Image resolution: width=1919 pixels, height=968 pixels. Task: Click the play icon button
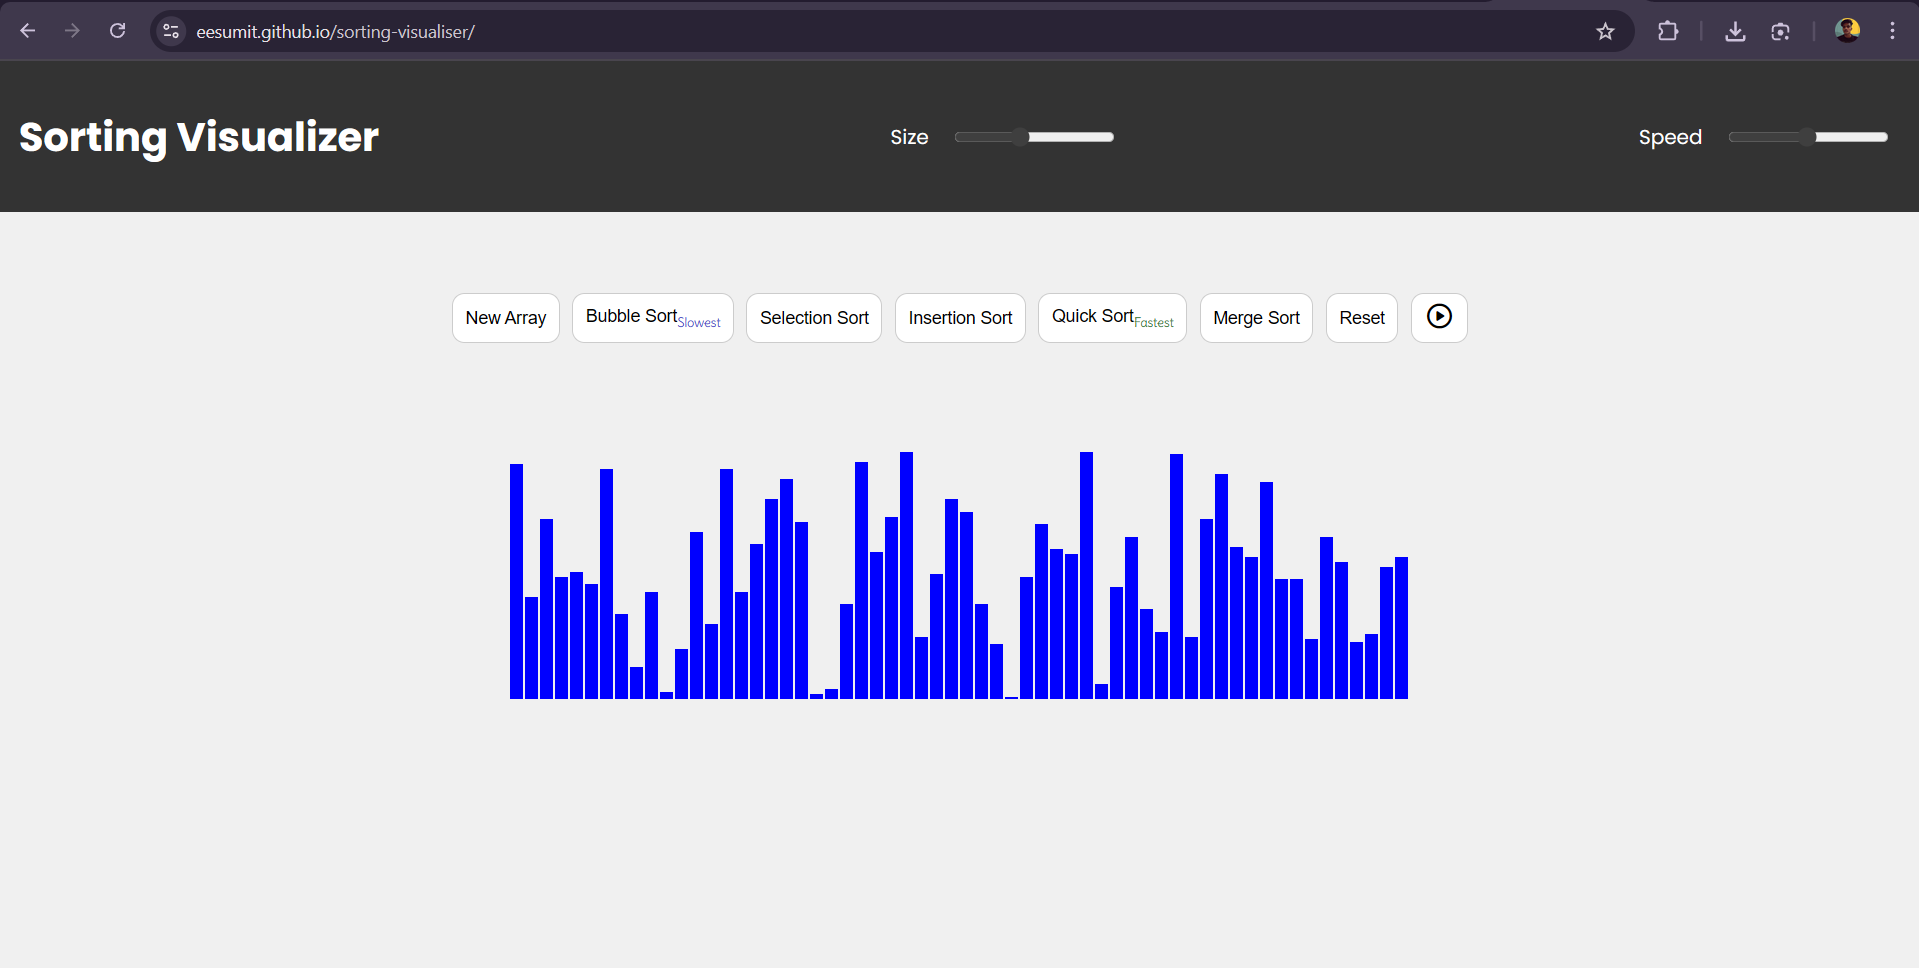[x=1438, y=317]
